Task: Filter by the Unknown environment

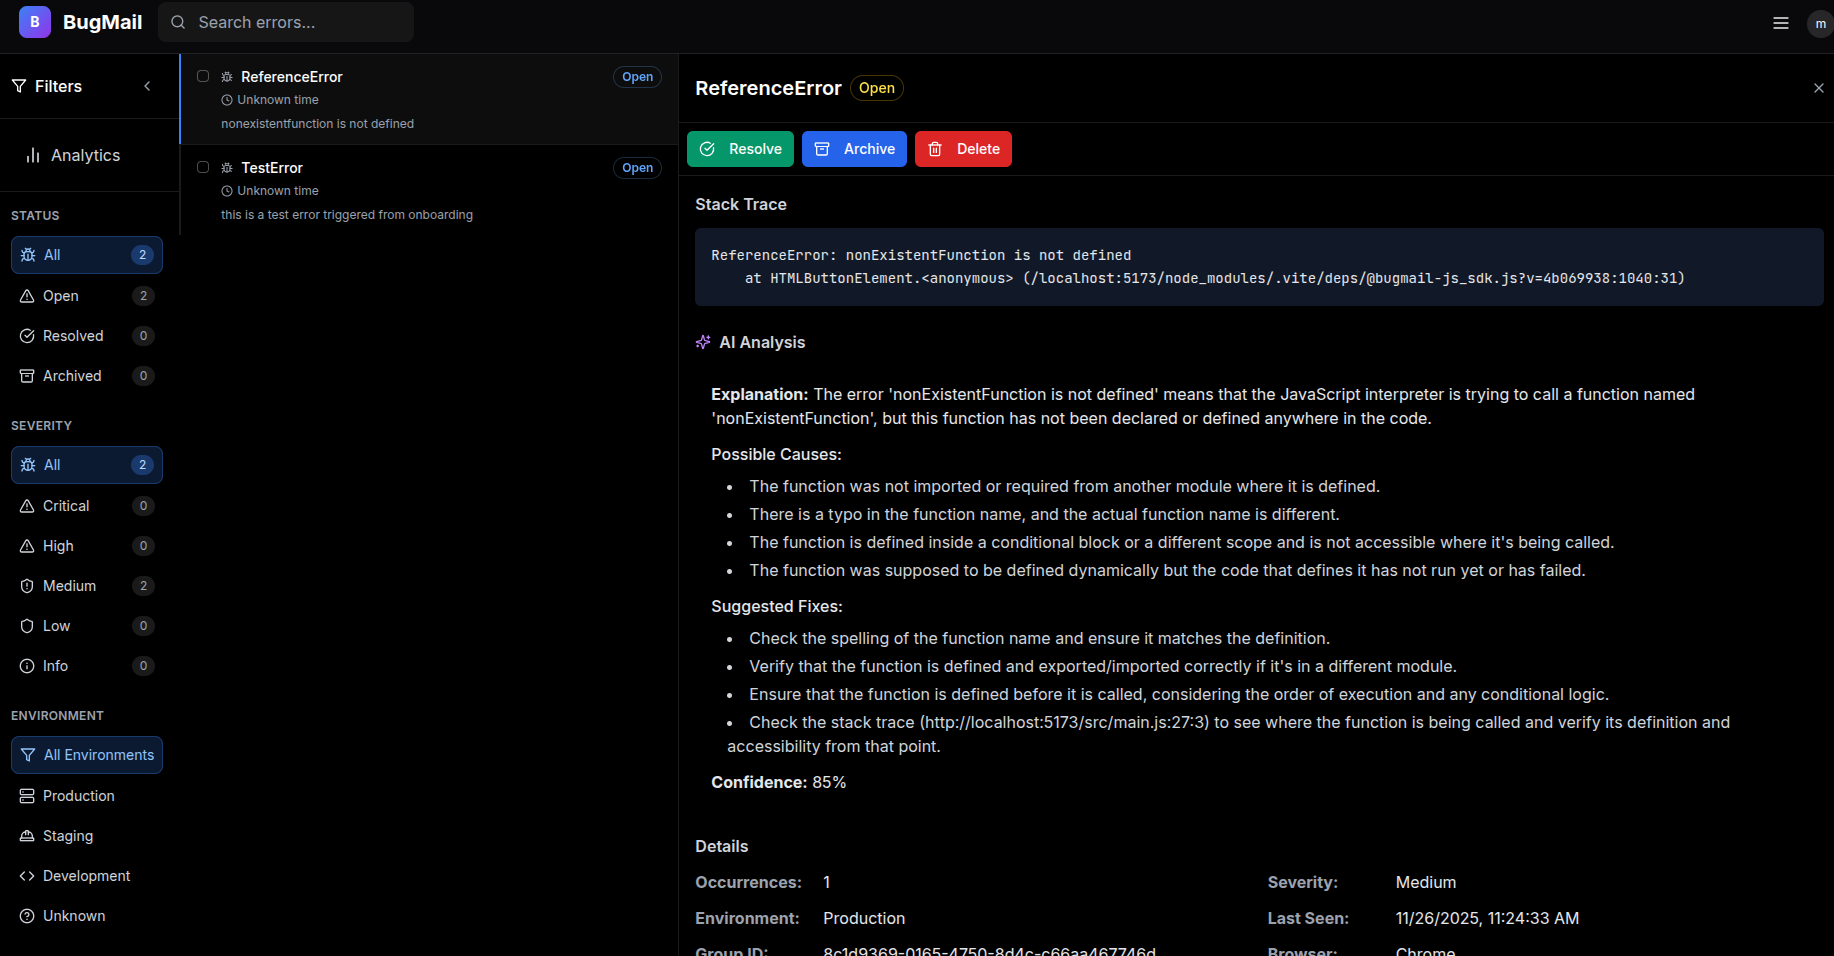Action: (x=73, y=916)
